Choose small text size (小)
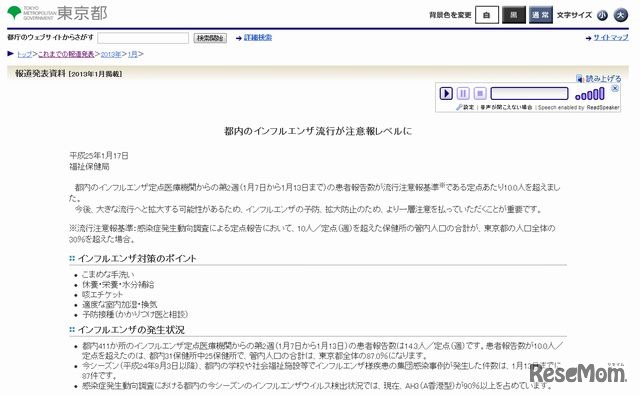The width and height of the screenshot is (640, 396). [x=602, y=16]
